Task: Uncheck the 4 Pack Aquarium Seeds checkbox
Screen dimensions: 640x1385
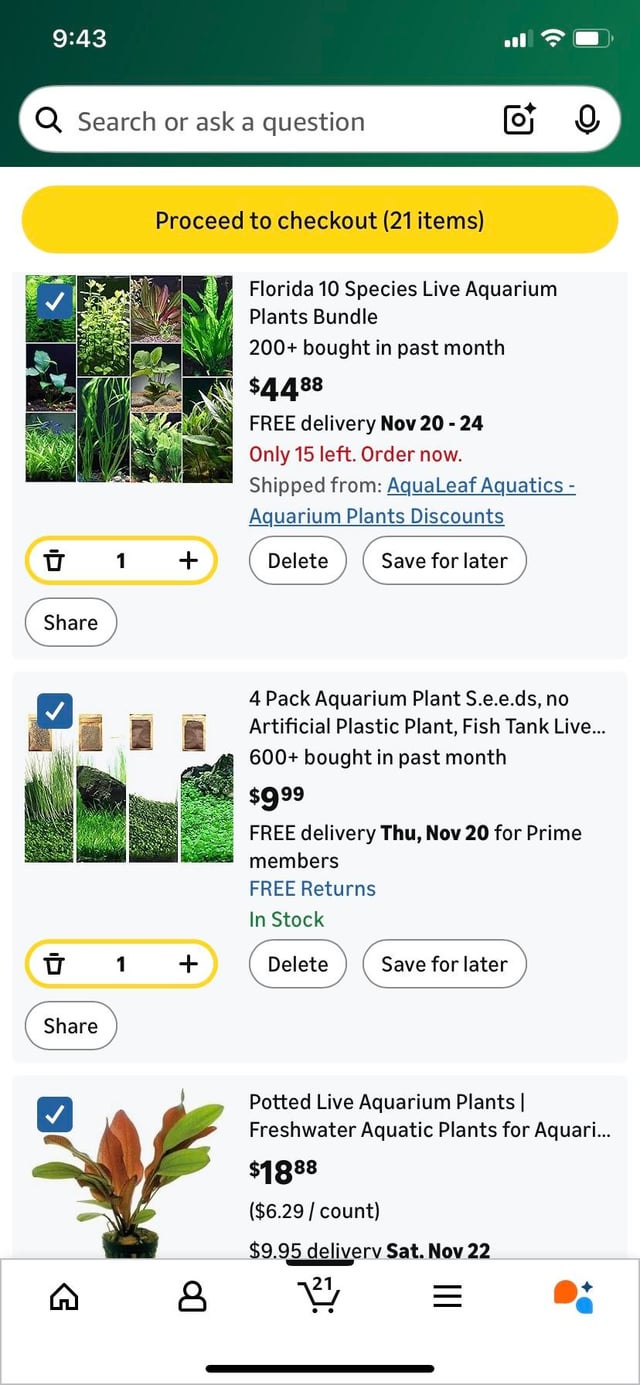Action: 55,710
